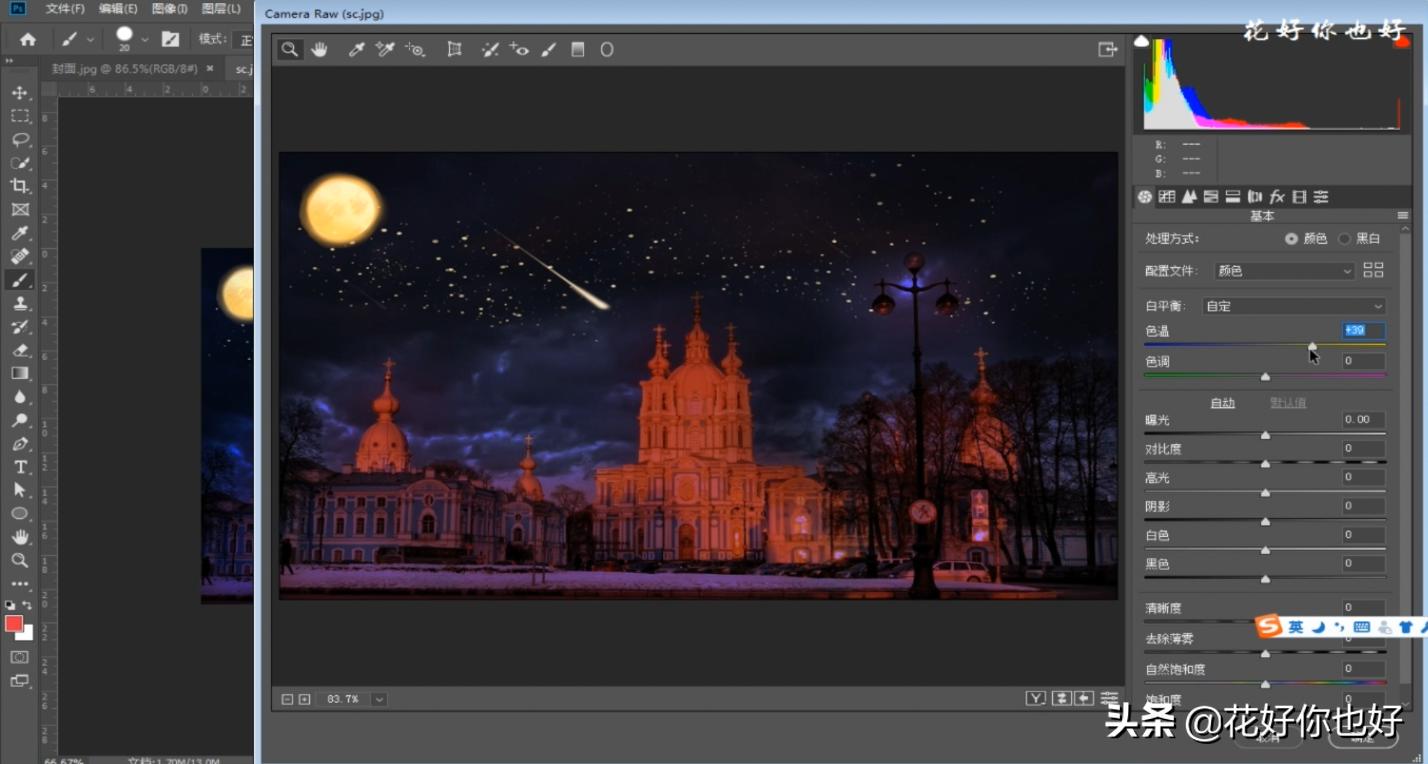Screen dimensions: 1428x764
Task: Click the 自动 (Auto) link
Action: (1222, 403)
